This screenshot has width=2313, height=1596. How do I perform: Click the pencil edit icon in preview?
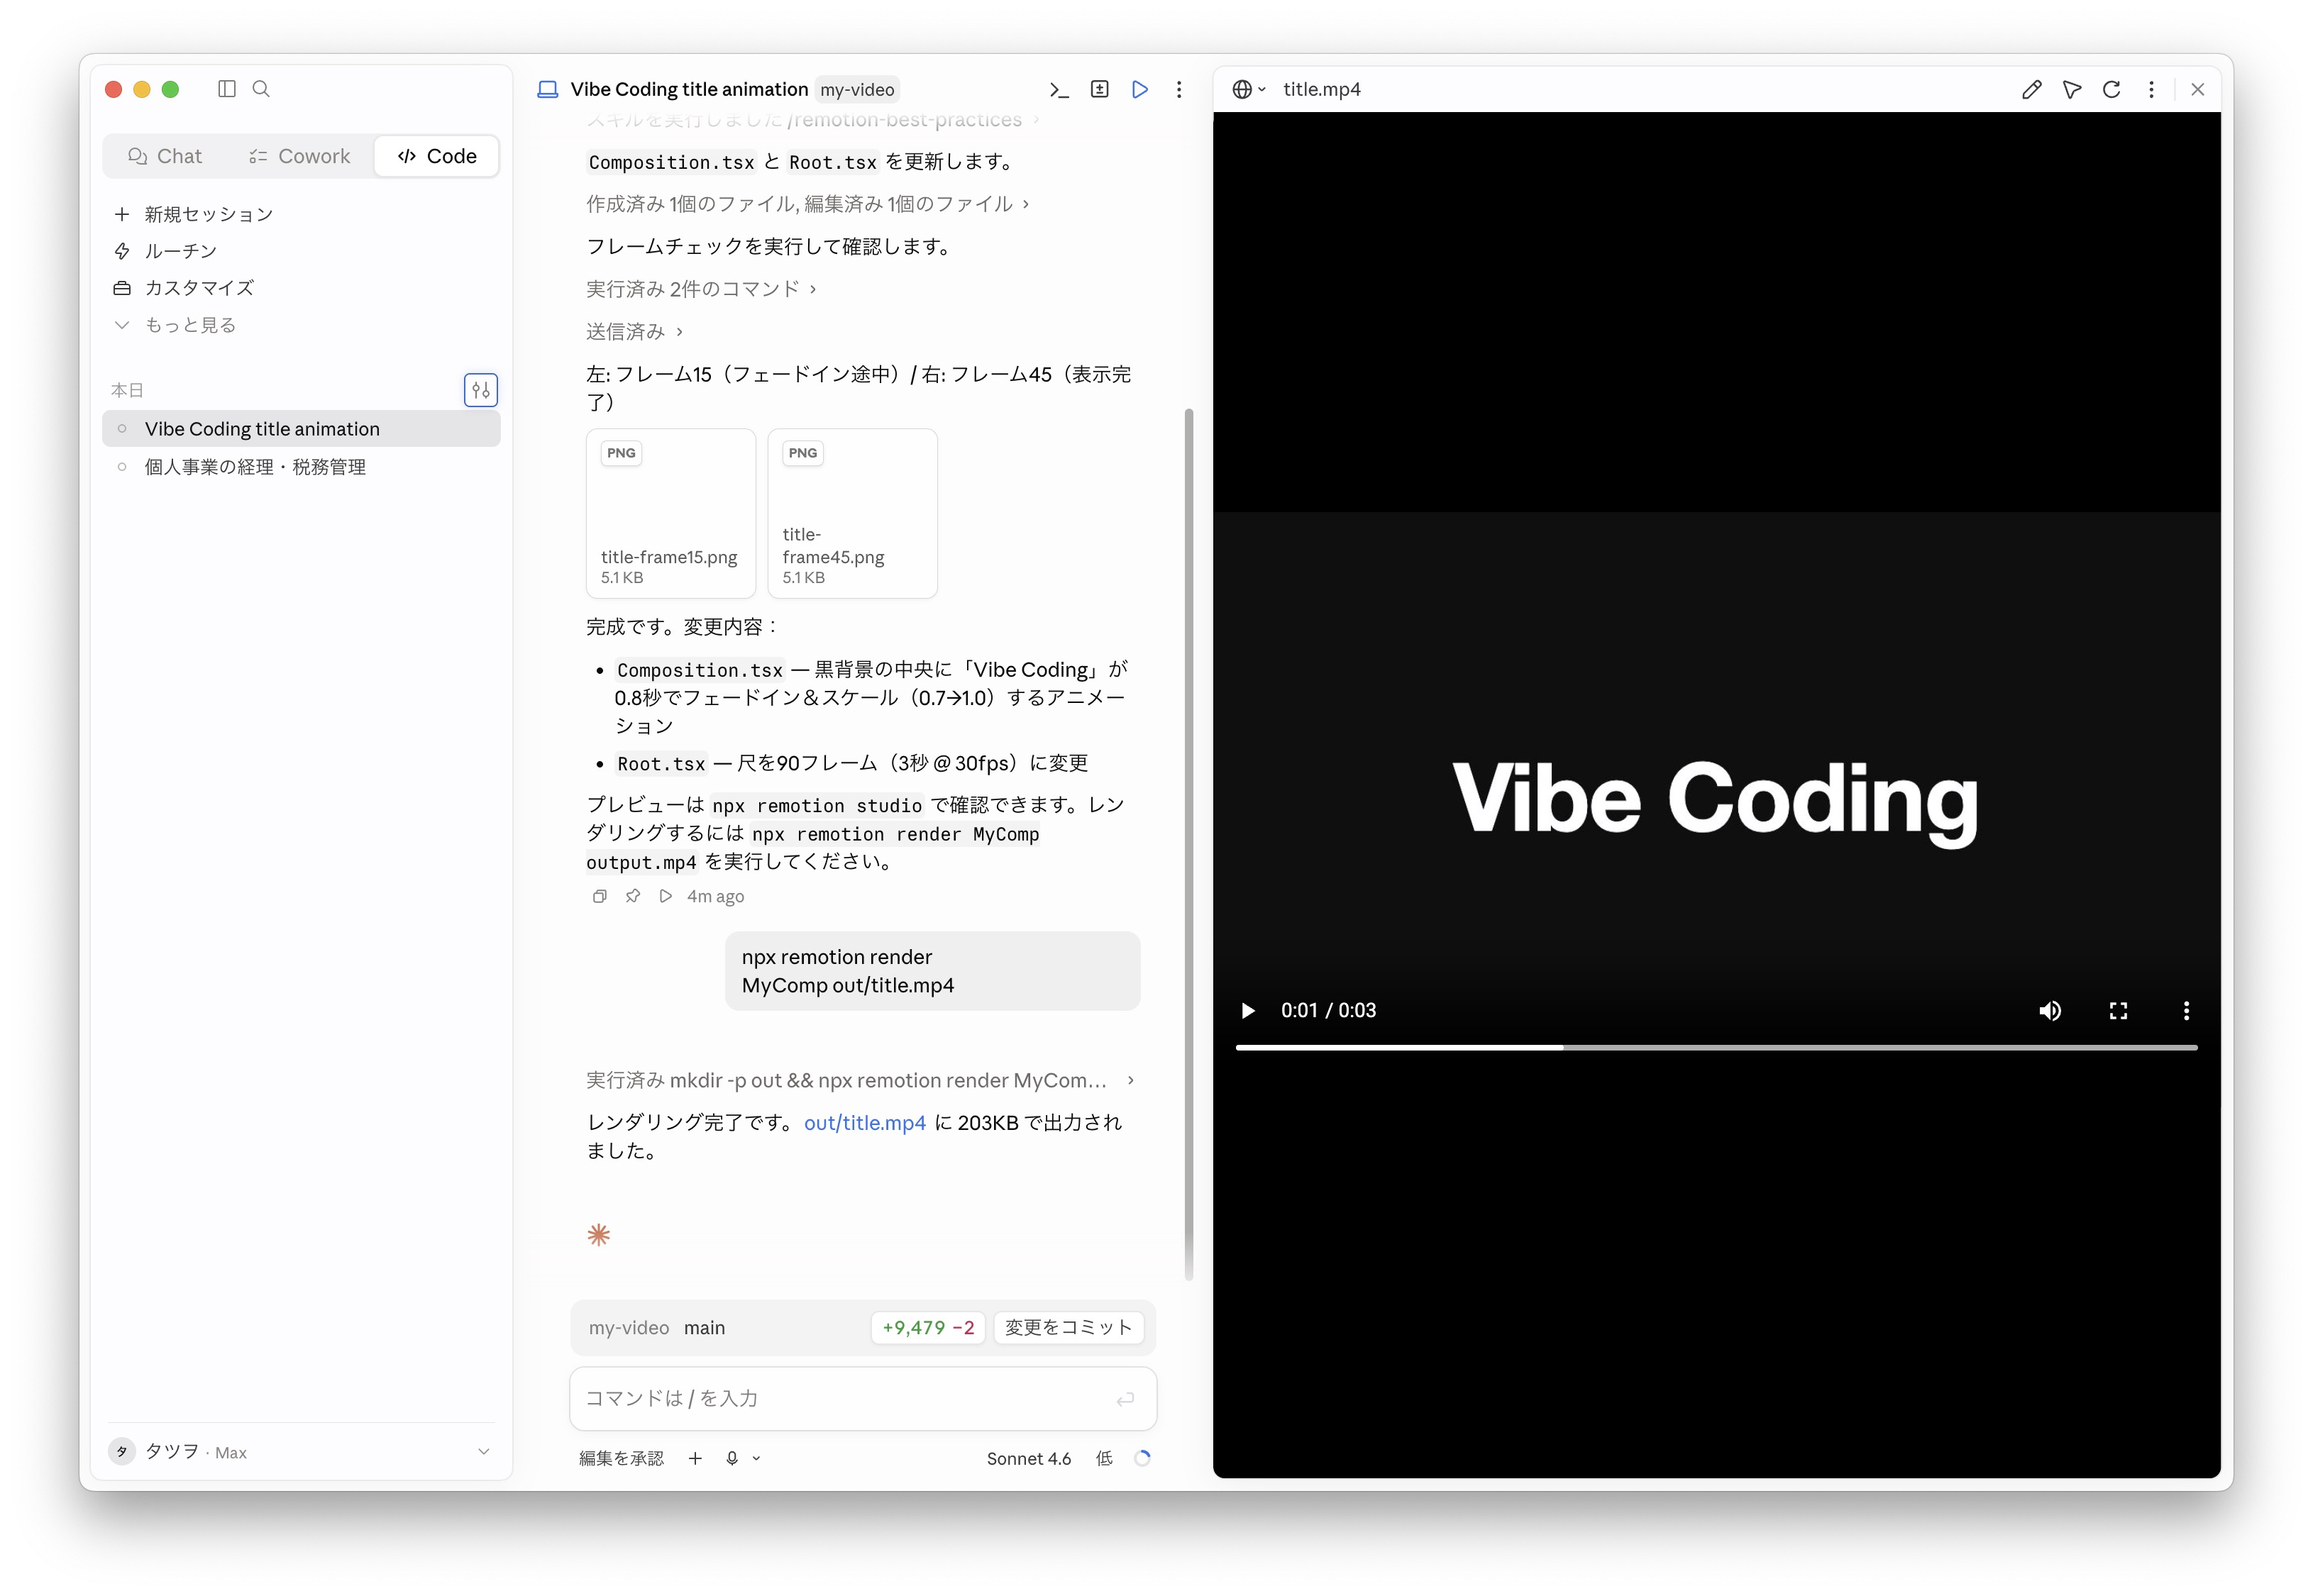(2031, 89)
